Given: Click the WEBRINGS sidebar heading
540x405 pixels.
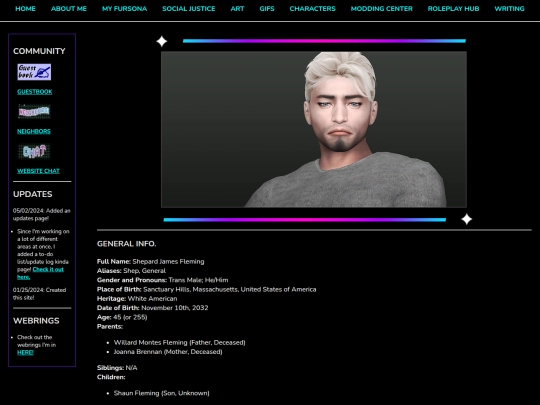Looking at the screenshot, I should 36,321.
